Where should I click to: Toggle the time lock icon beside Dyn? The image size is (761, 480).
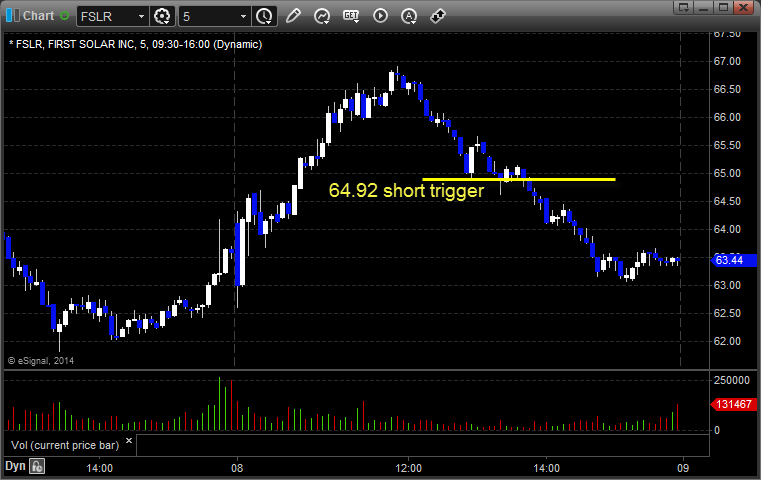(x=37, y=466)
